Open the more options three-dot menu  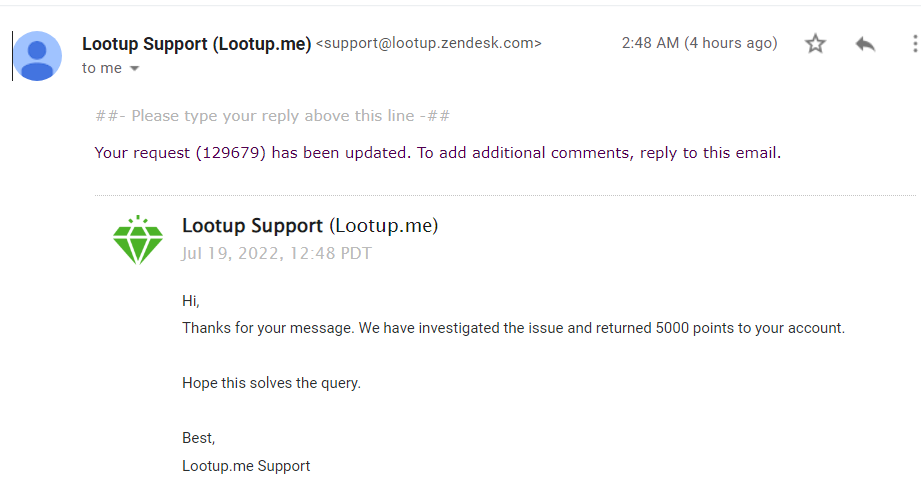point(914,44)
